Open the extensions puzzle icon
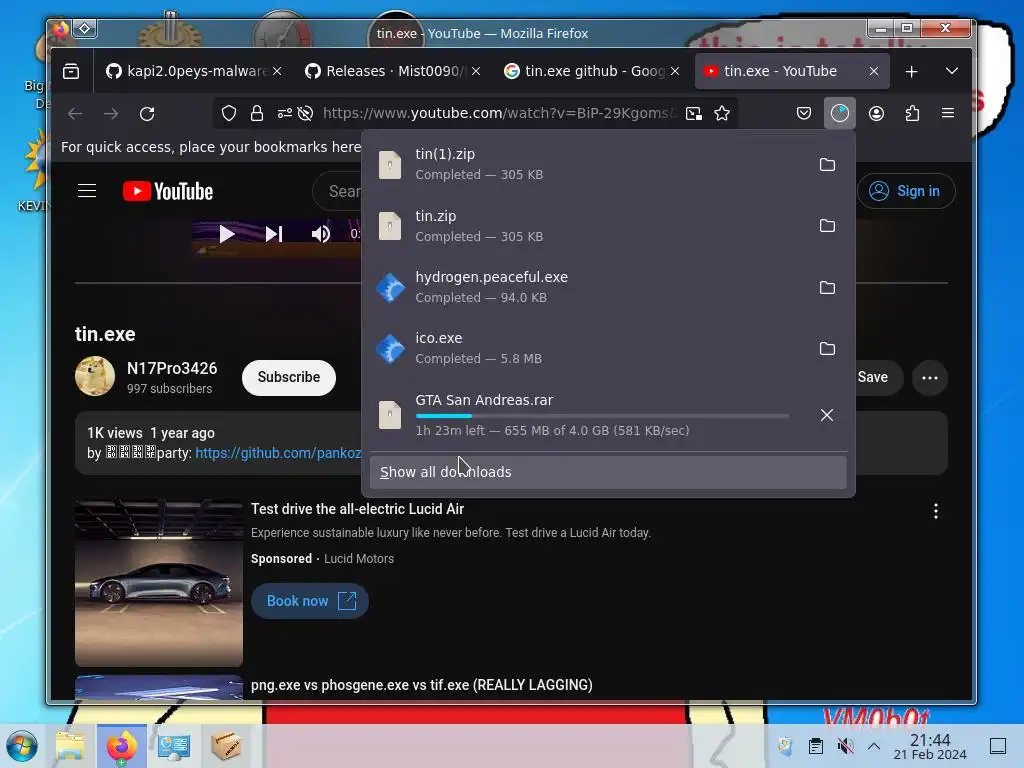The height and width of the screenshot is (768, 1024). (x=912, y=114)
